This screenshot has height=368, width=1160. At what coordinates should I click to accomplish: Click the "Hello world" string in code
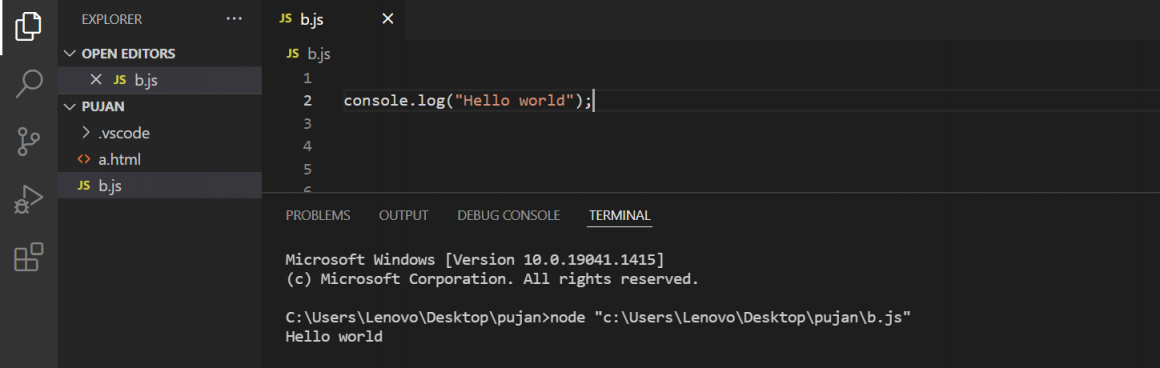(x=516, y=101)
